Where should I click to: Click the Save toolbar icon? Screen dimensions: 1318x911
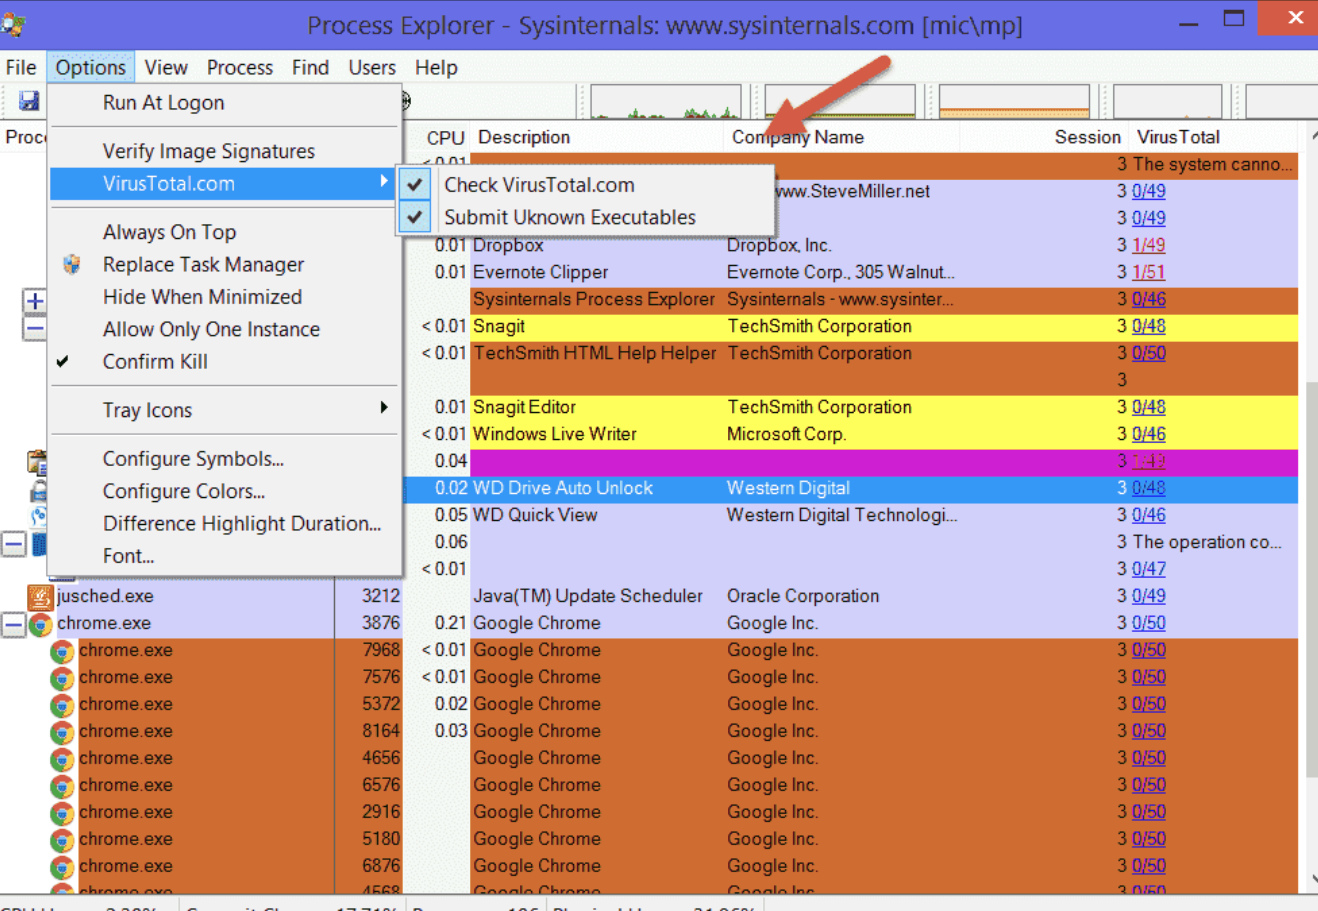coord(29,100)
